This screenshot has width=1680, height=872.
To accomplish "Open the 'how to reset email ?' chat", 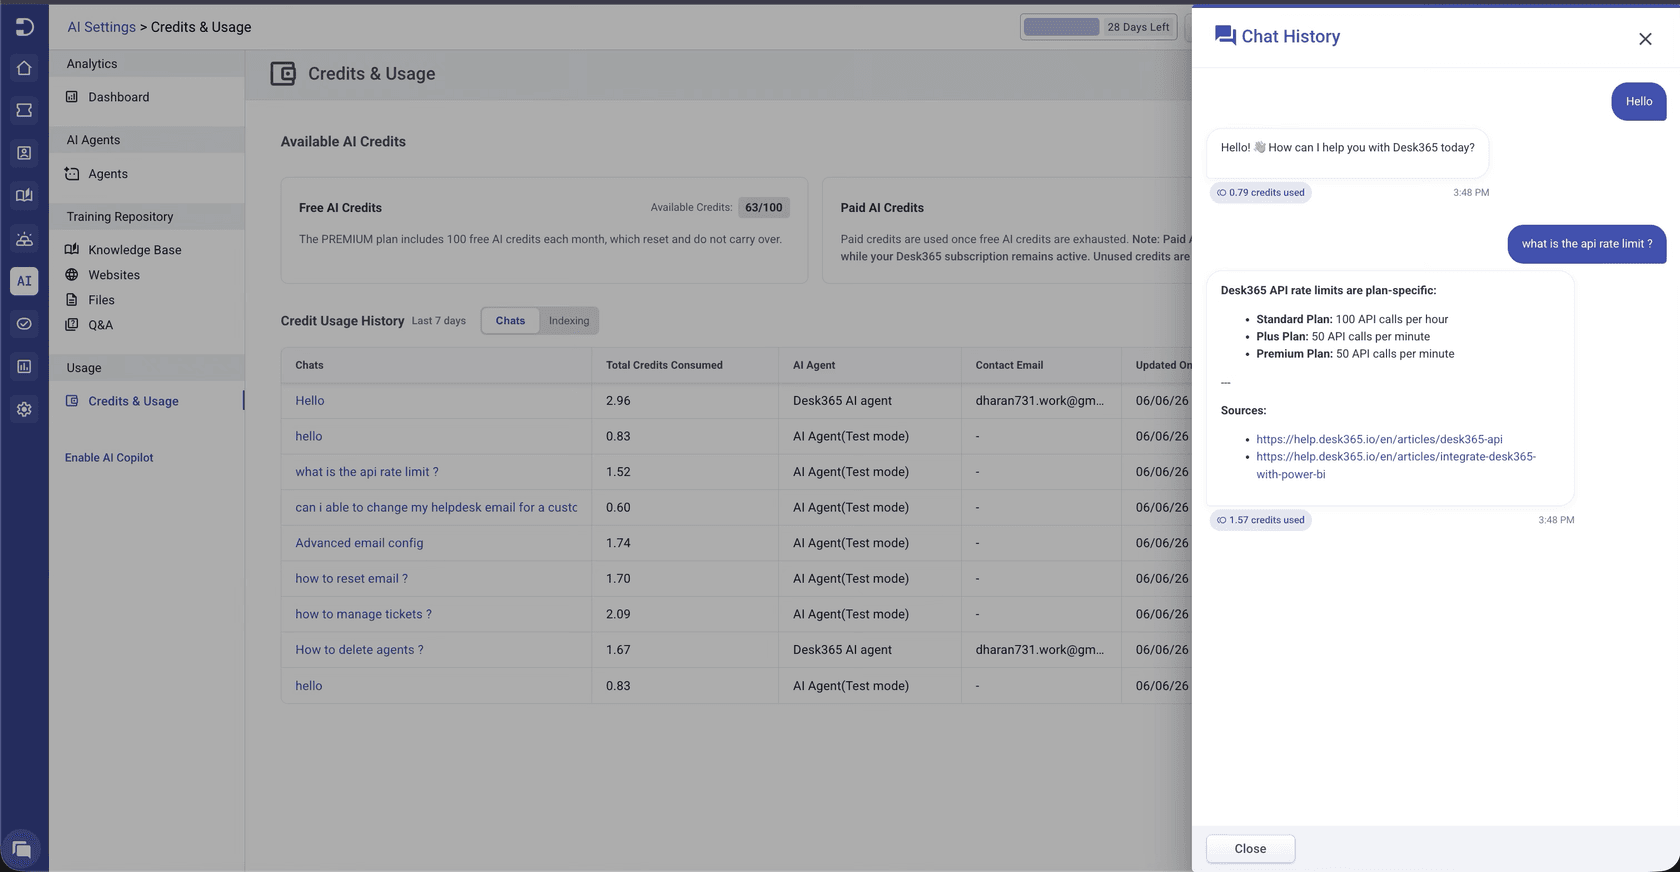I will pos(351,579).
